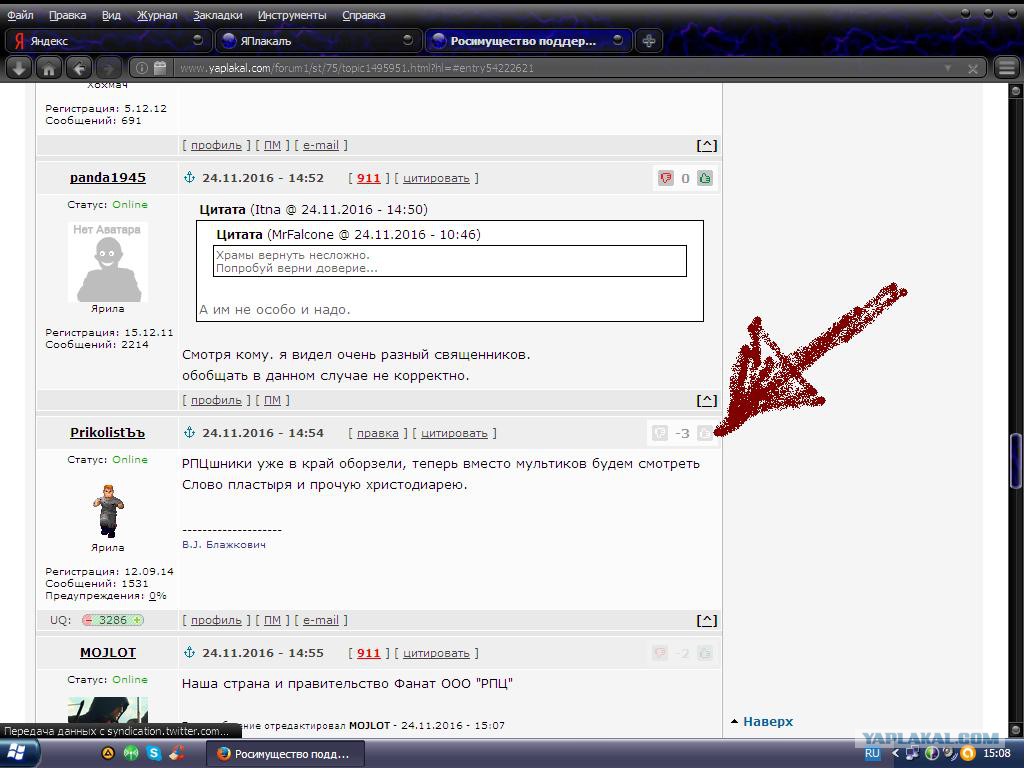
Task: Open the address bar history dropdown
Action: click(x=947, y=68)
